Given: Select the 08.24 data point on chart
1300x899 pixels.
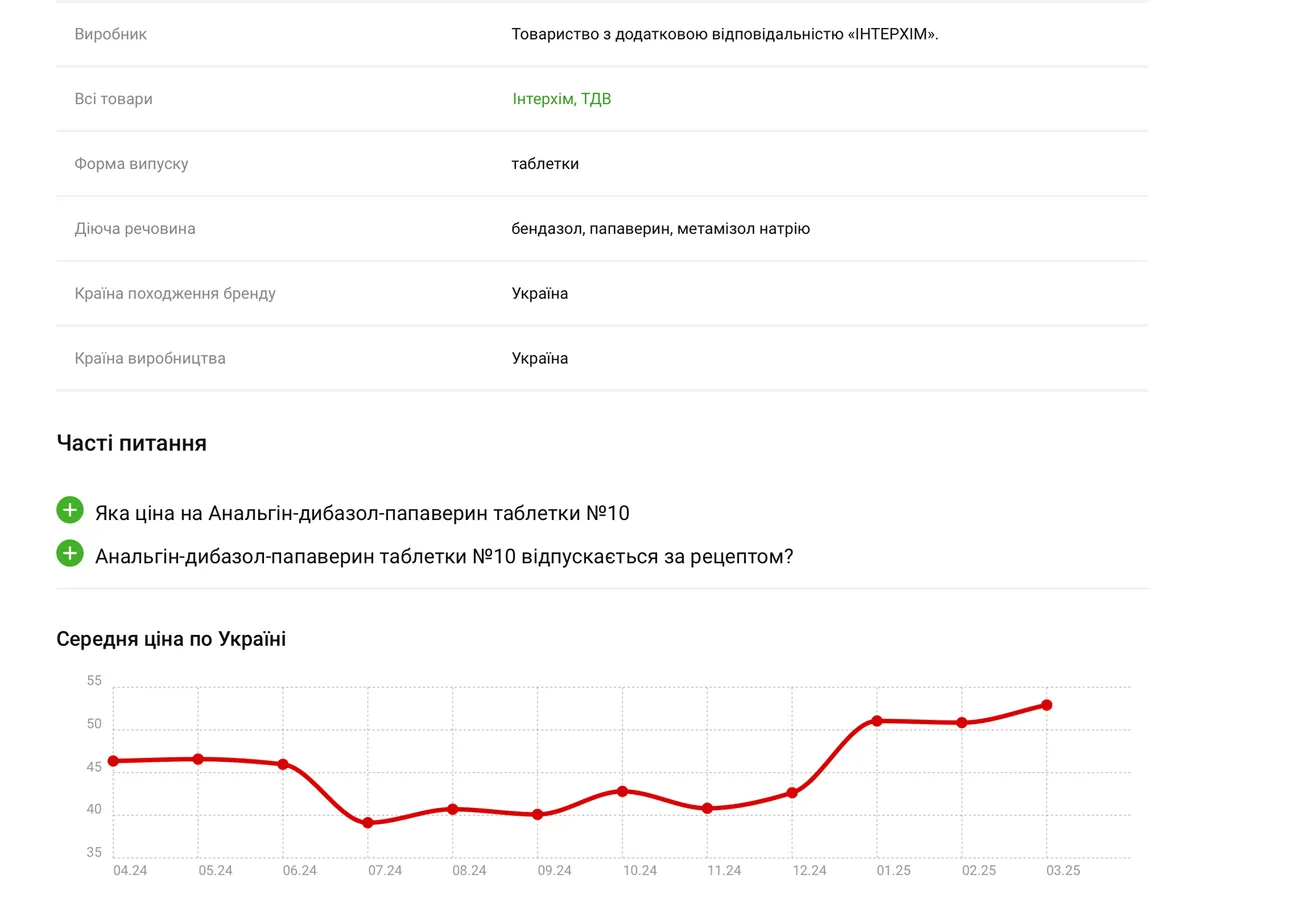Looking at the screenshot, I should click(453, 809).
